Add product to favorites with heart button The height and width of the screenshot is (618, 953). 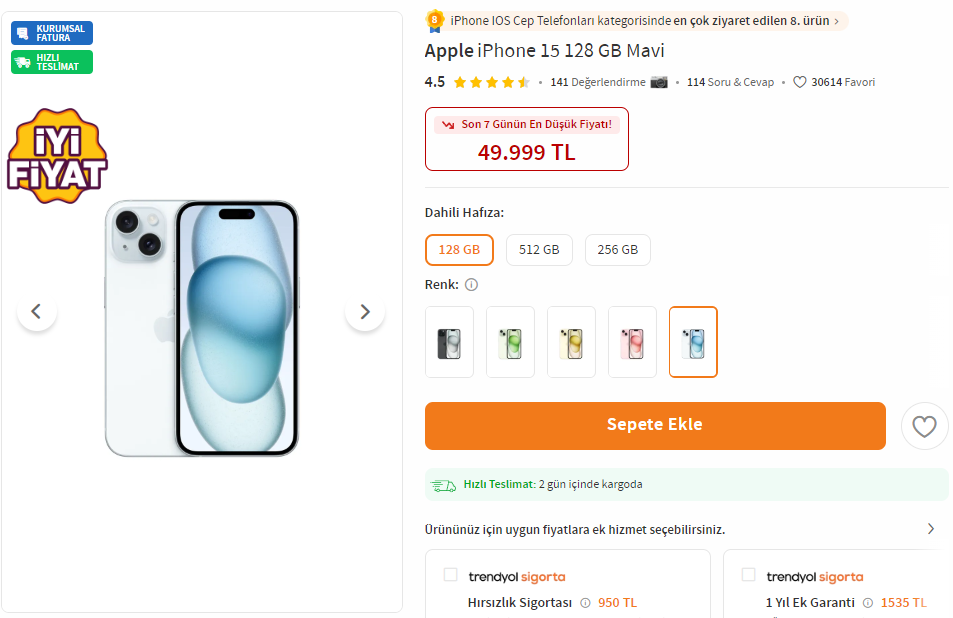924,427
